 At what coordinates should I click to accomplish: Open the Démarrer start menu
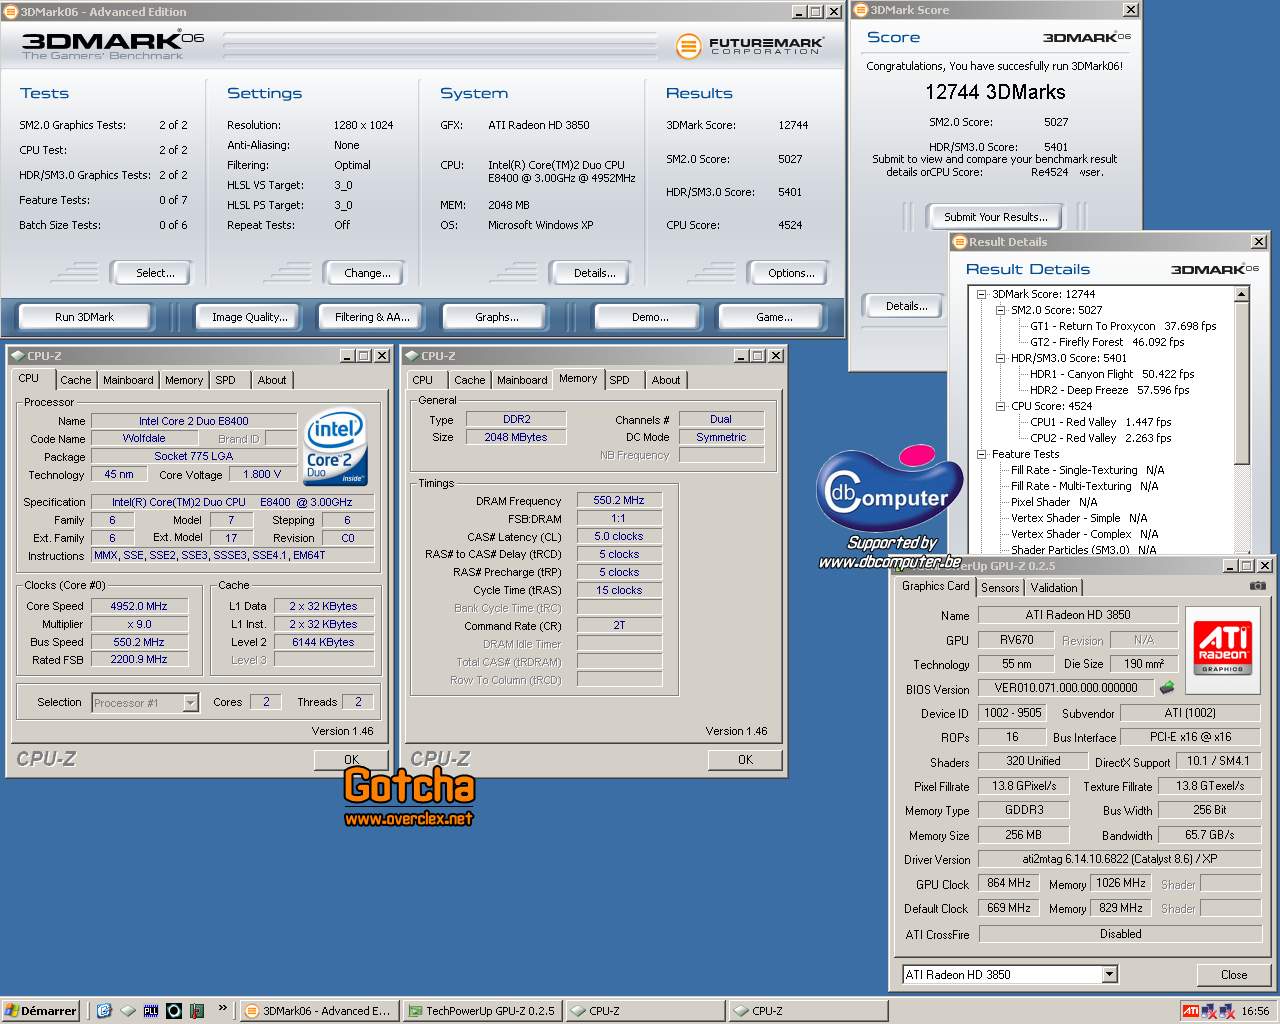pos(40,1011)
